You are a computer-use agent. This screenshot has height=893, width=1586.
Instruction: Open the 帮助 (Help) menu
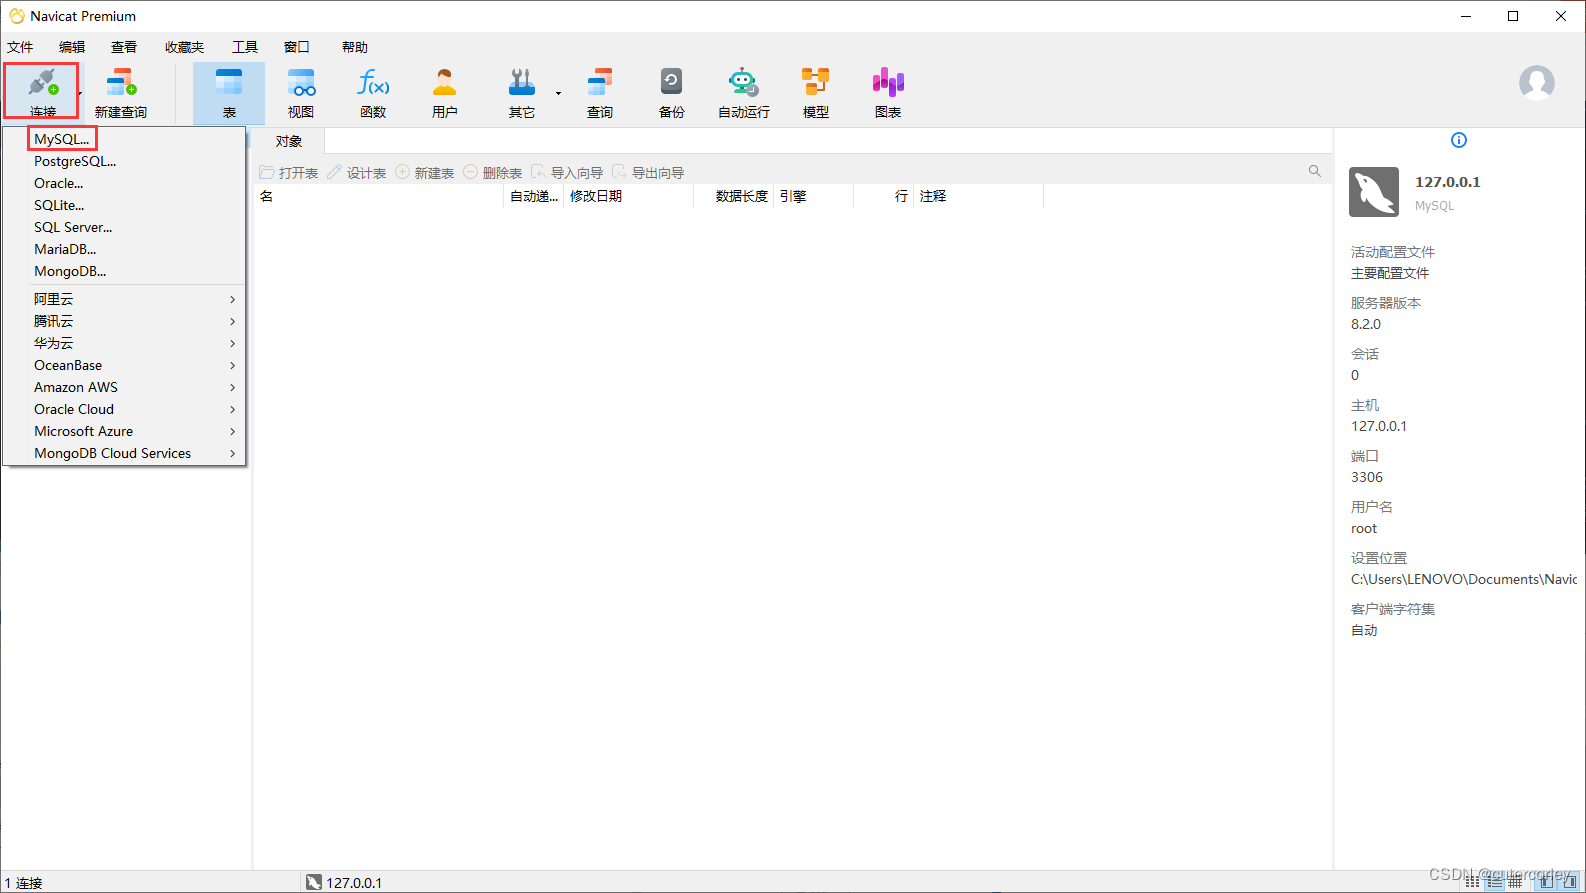click(x=355, y=47)
